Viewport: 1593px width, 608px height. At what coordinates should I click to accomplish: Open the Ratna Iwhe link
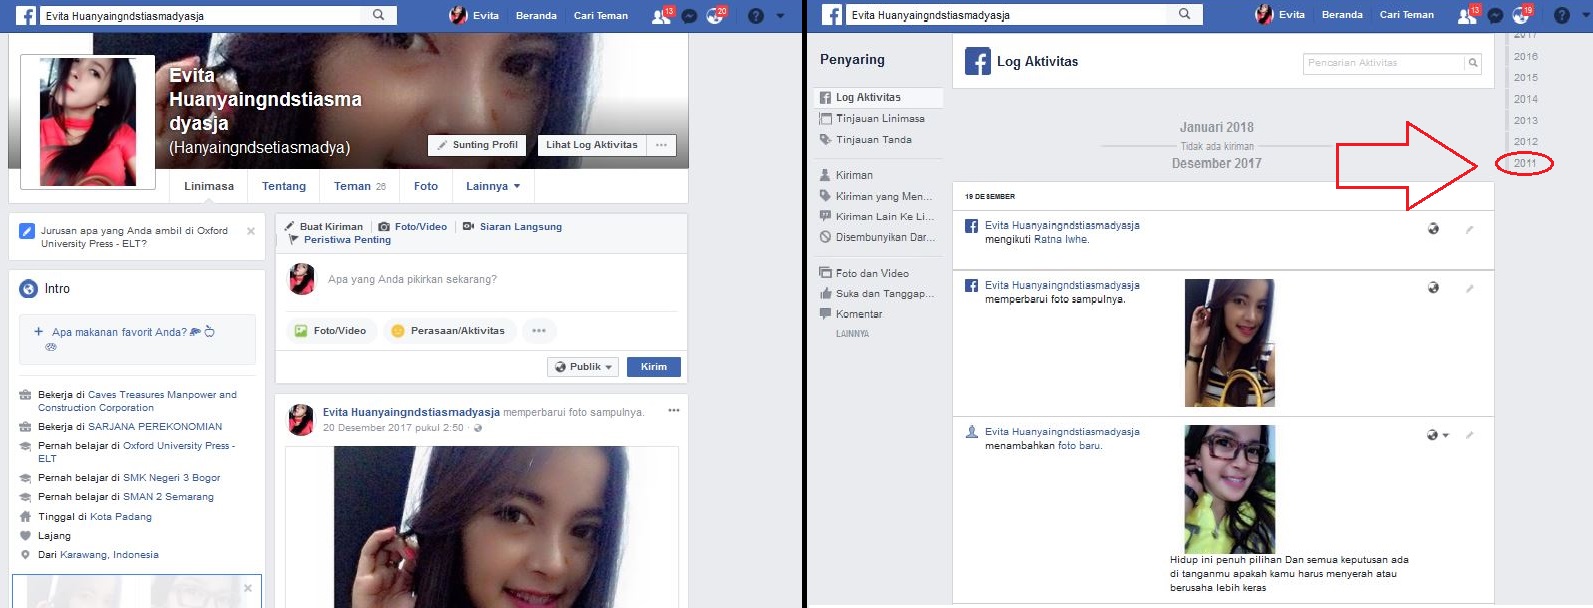click(1061, 240)
